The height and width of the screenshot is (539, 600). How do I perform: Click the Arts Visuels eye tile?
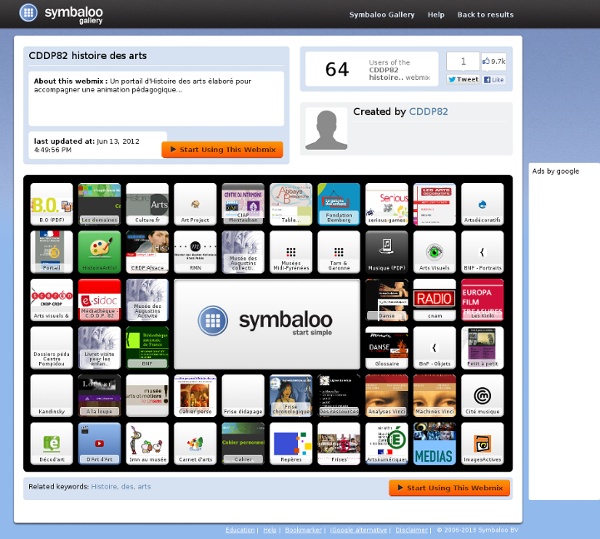tap(435, 252)
